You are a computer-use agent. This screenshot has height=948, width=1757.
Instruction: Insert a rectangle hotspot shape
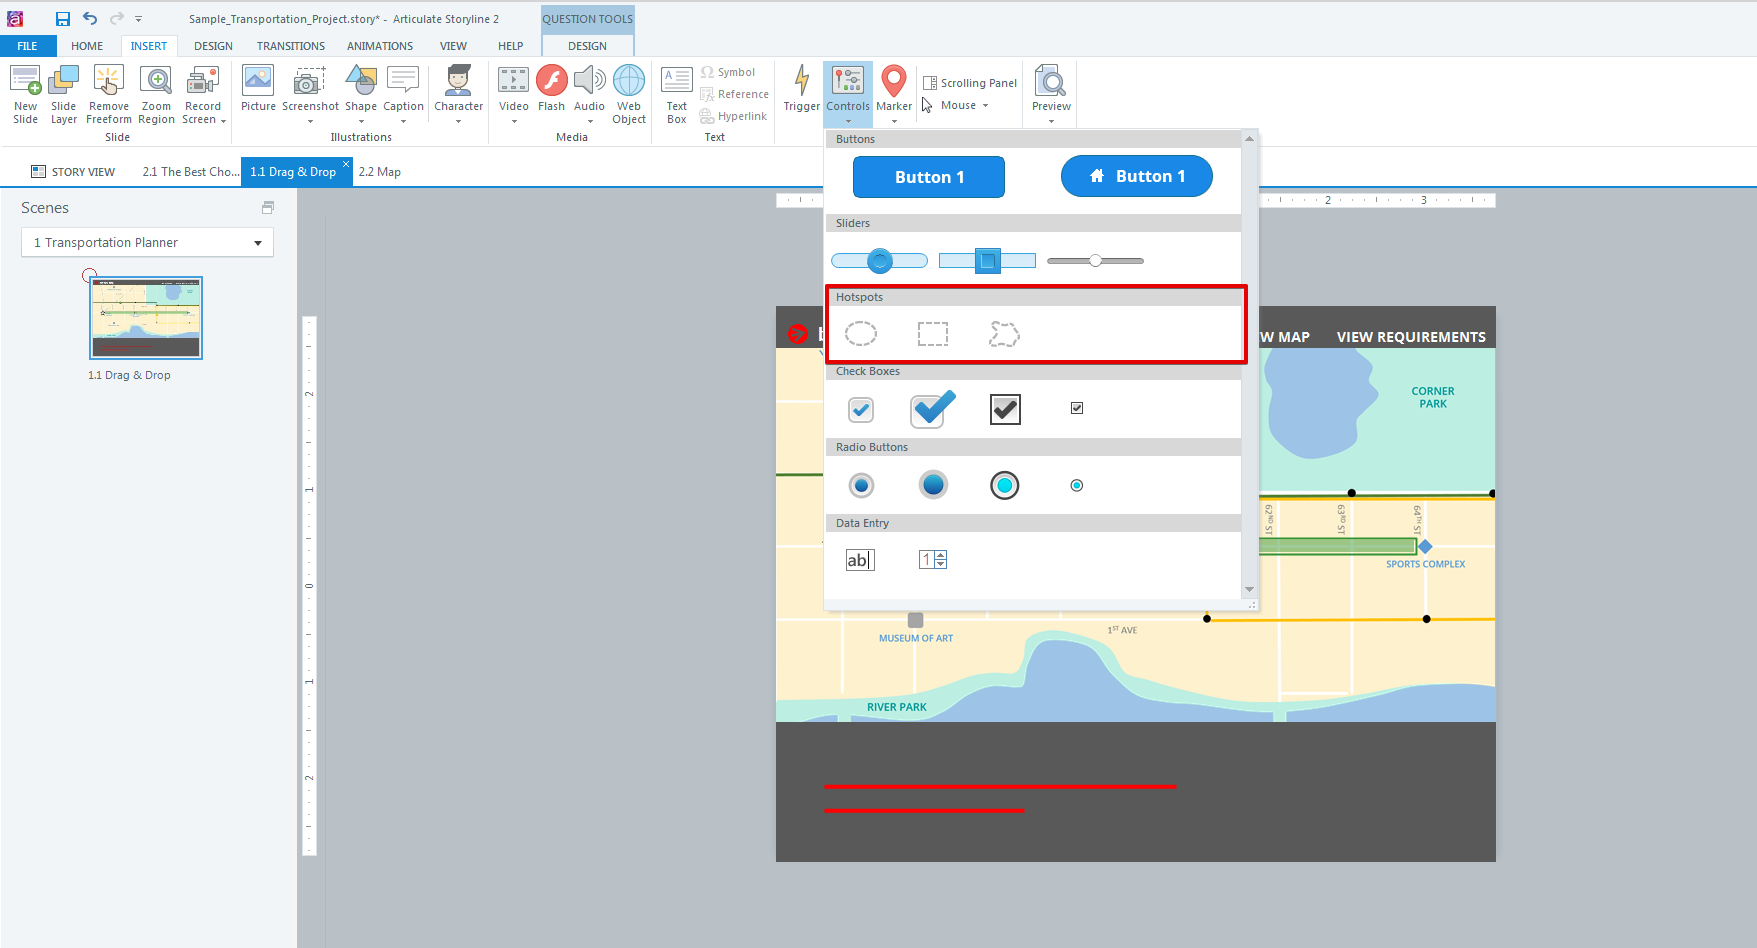pyautogui.click(x=932, y=334)
